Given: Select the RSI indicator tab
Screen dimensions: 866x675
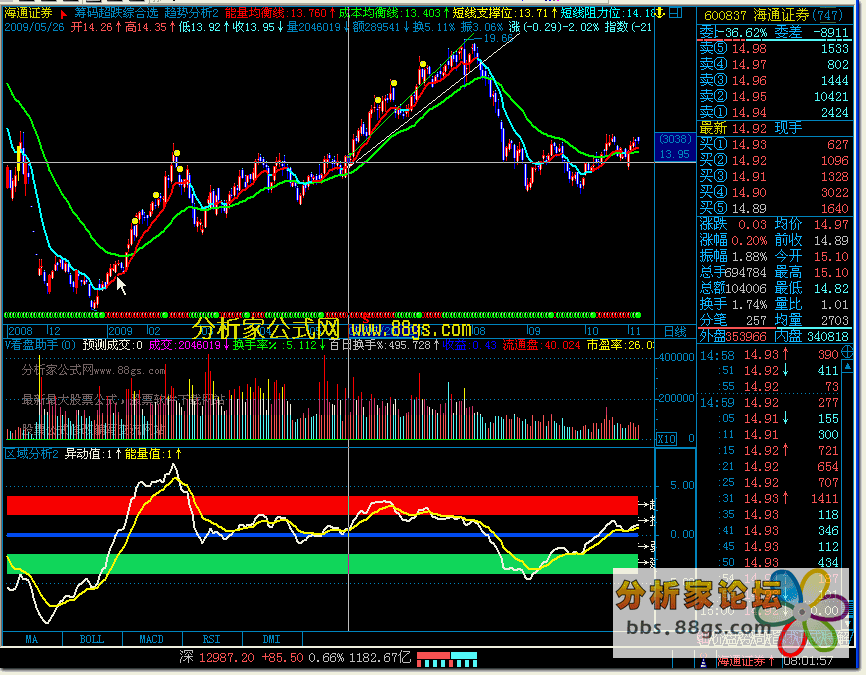Looking at the screenshot, I should click(211, 638).
